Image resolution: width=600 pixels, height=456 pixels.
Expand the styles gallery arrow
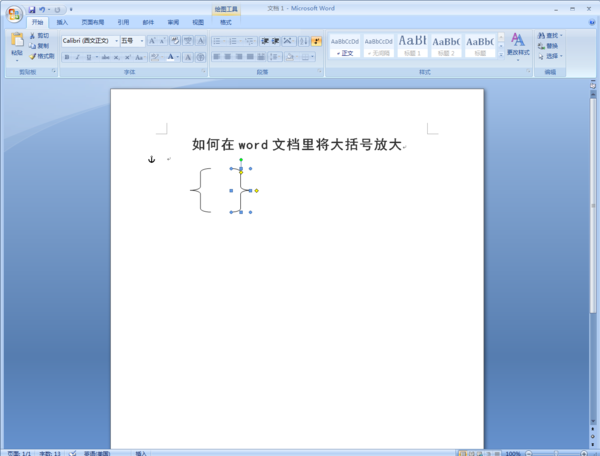click(x=501, y=55)
